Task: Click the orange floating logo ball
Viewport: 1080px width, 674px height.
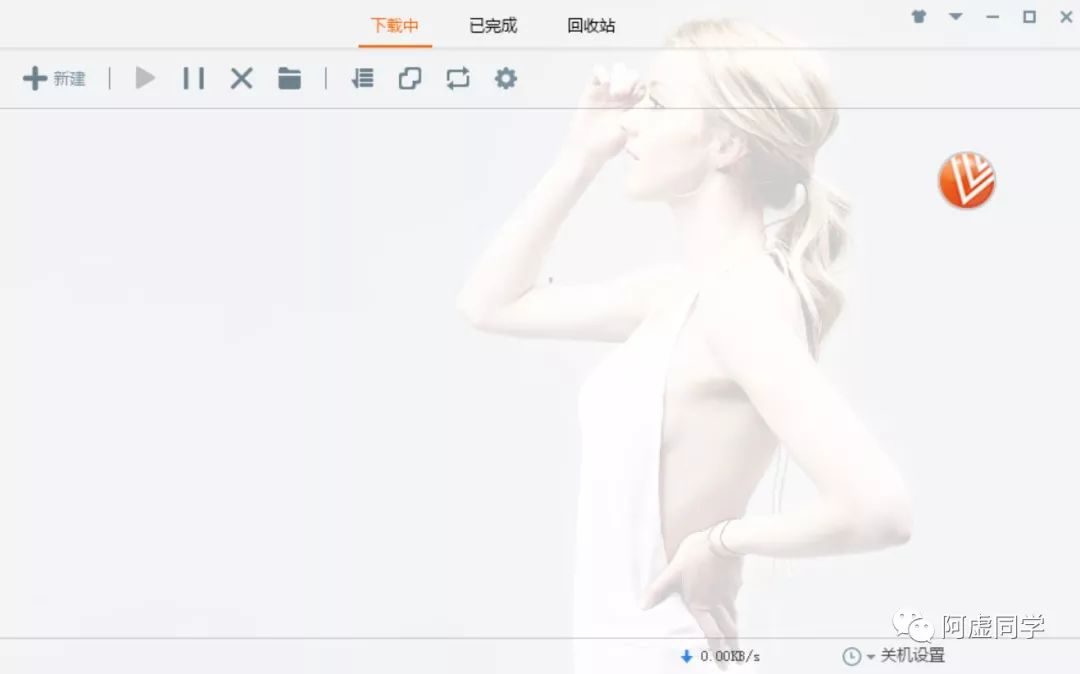Action: pyautogui.click(x=966, y=180)
